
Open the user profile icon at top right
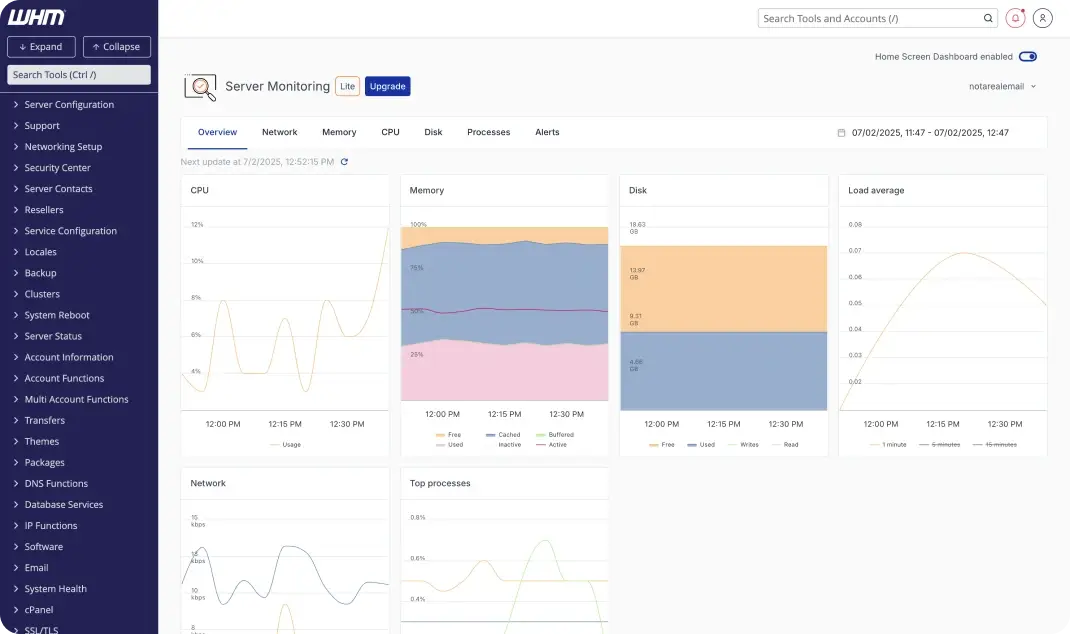click(x=1042, y=17)
